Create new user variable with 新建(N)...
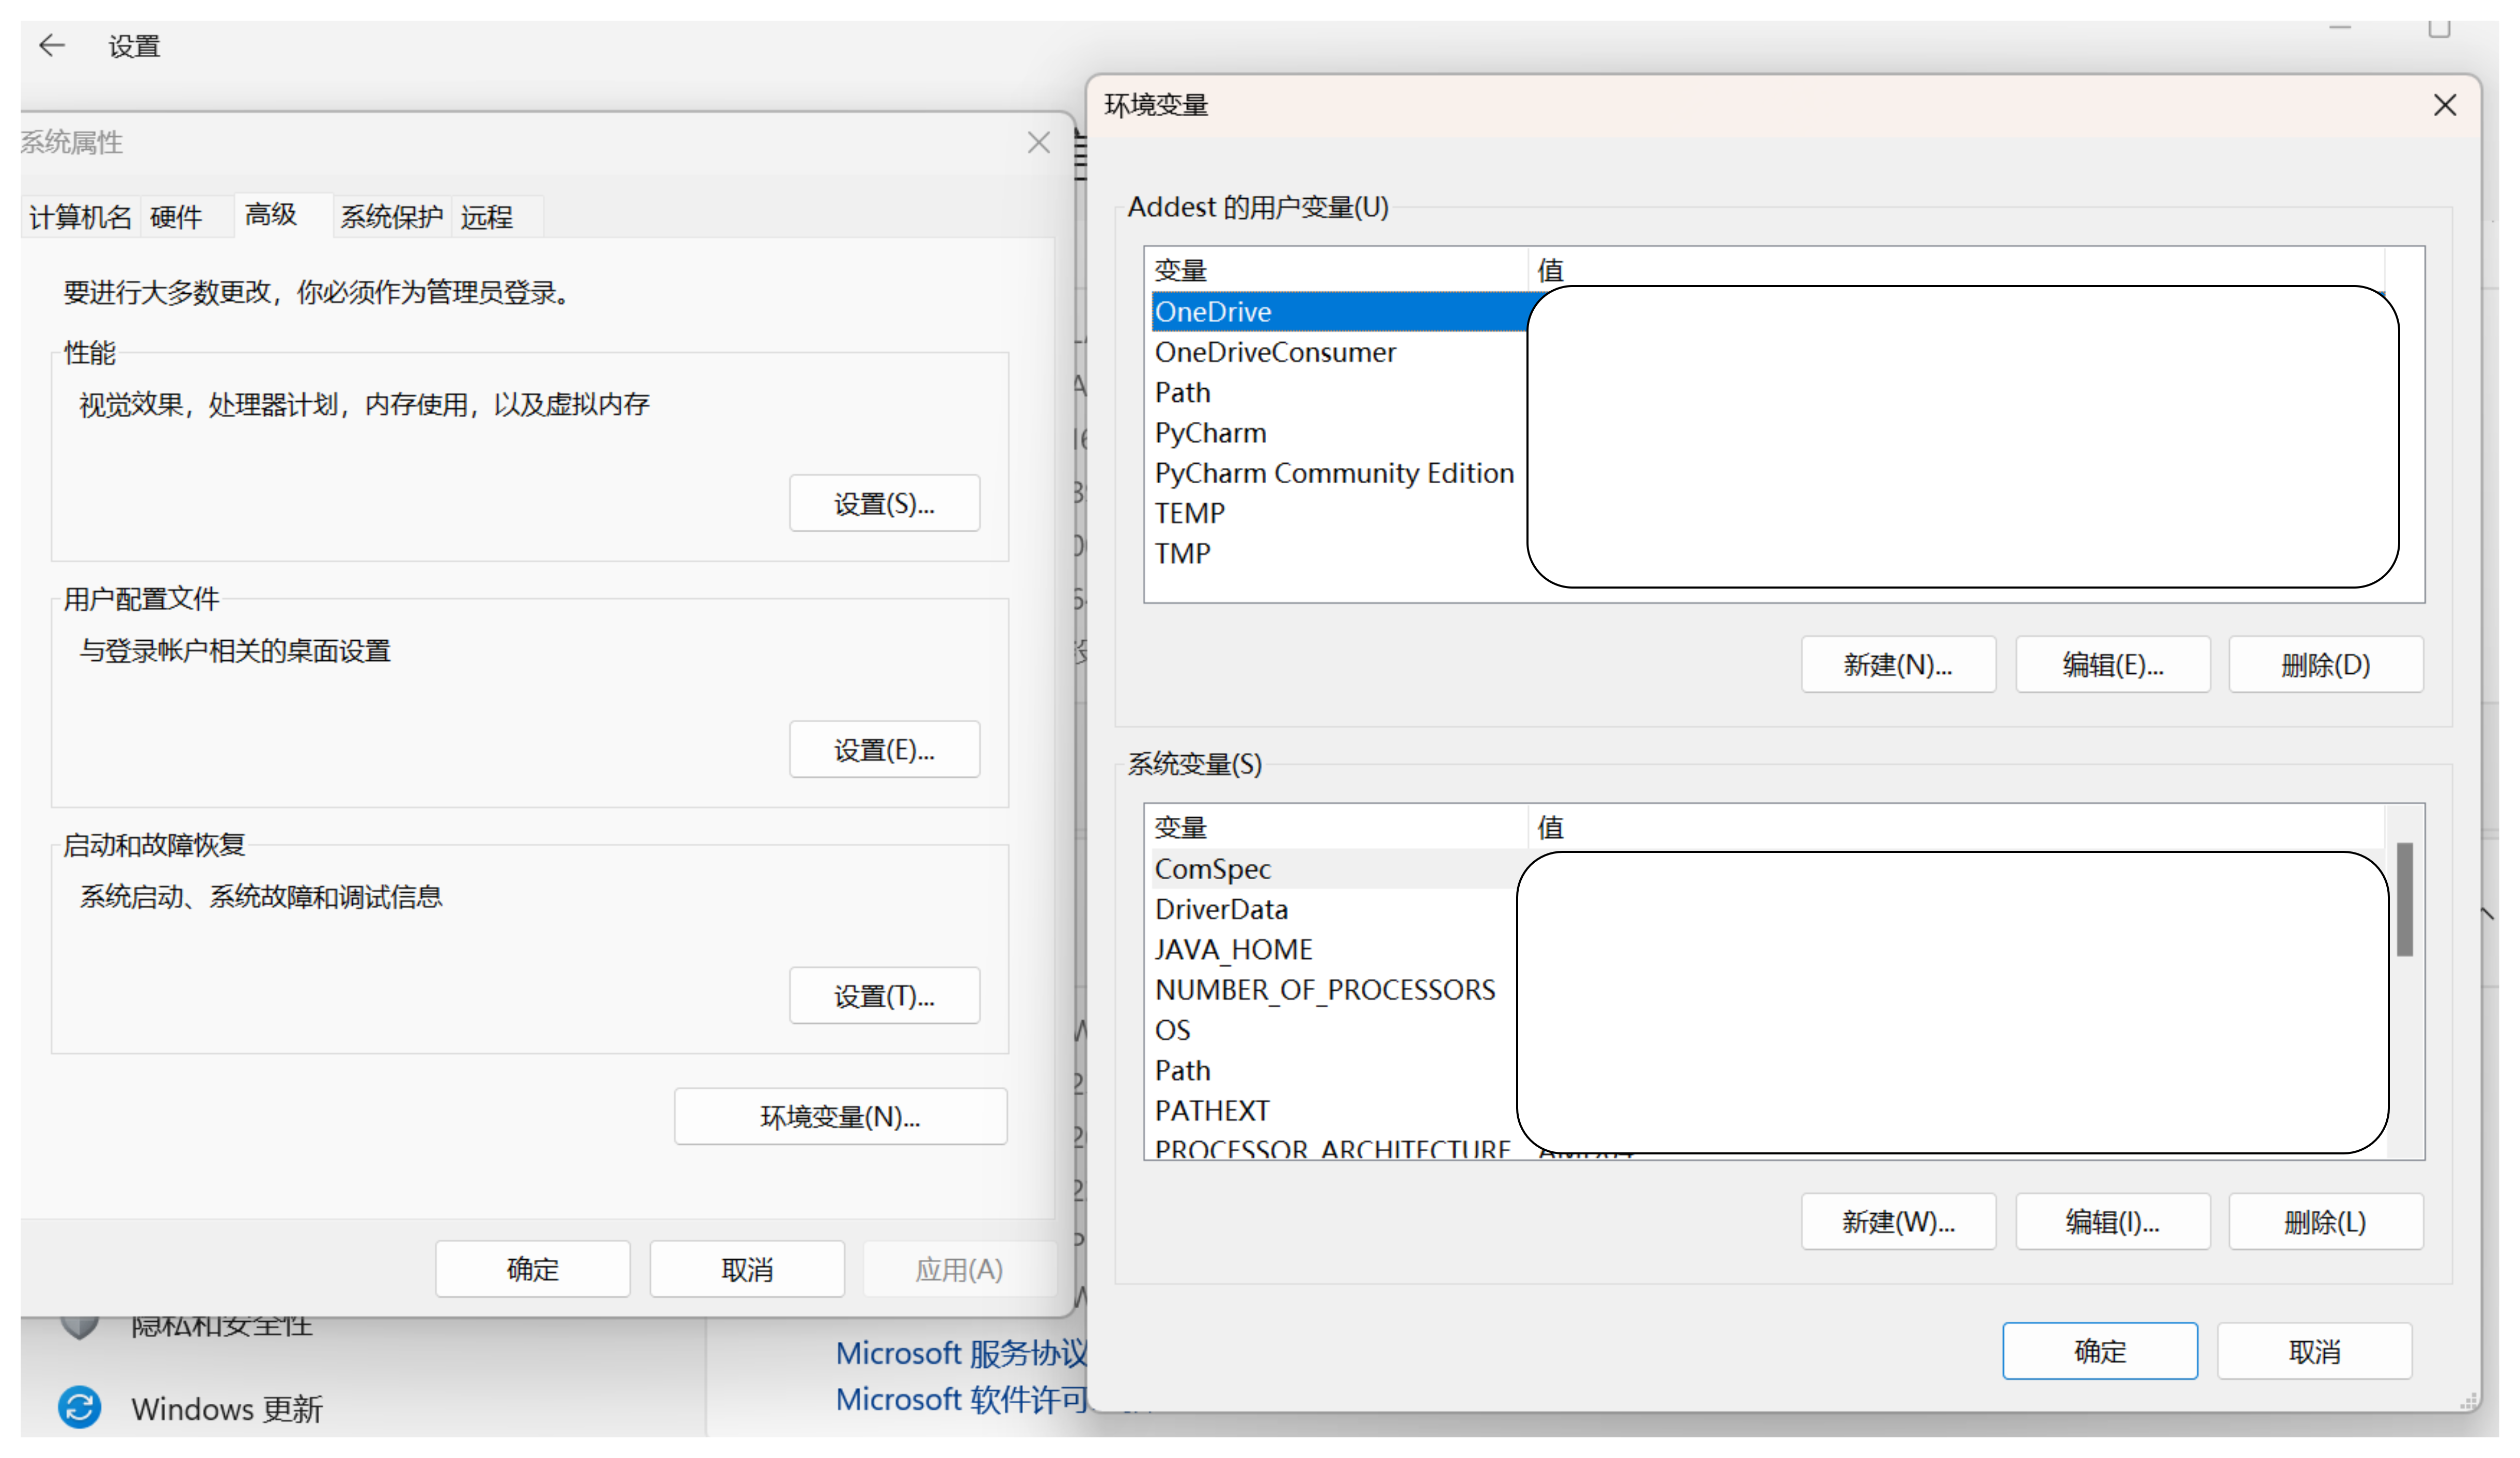The height and width of the screenshot is (1458, 2520). pos(1898,664)
